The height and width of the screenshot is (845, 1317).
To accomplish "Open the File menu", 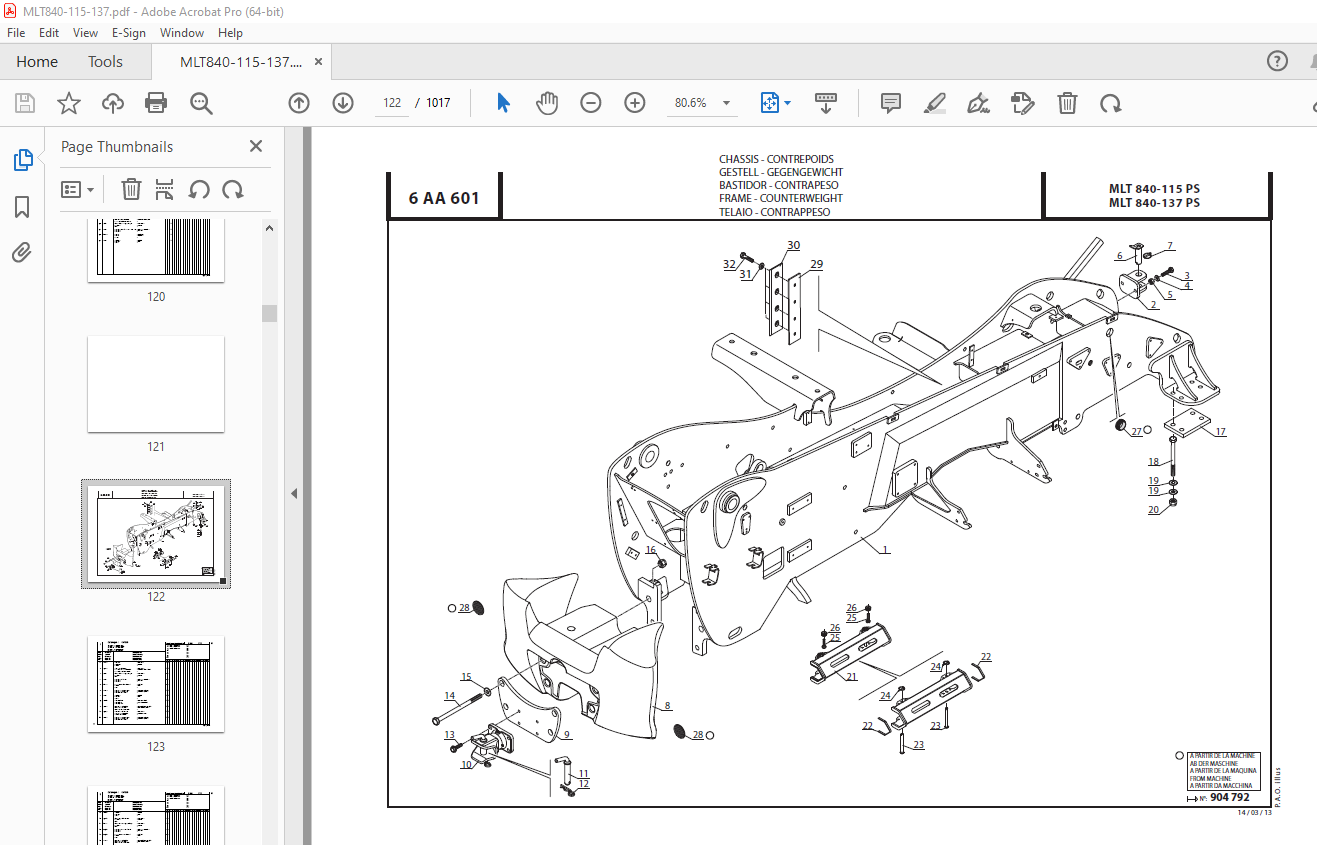I will (16, 33).
